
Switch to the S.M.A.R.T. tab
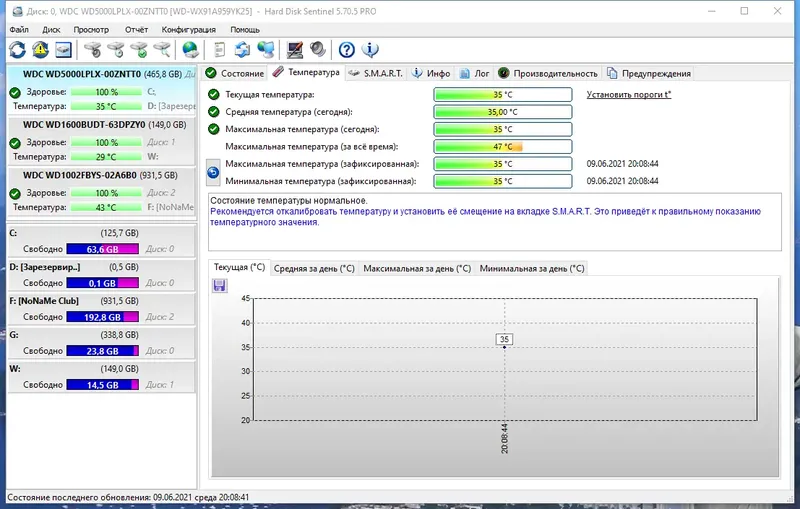[x=375, y=73]
